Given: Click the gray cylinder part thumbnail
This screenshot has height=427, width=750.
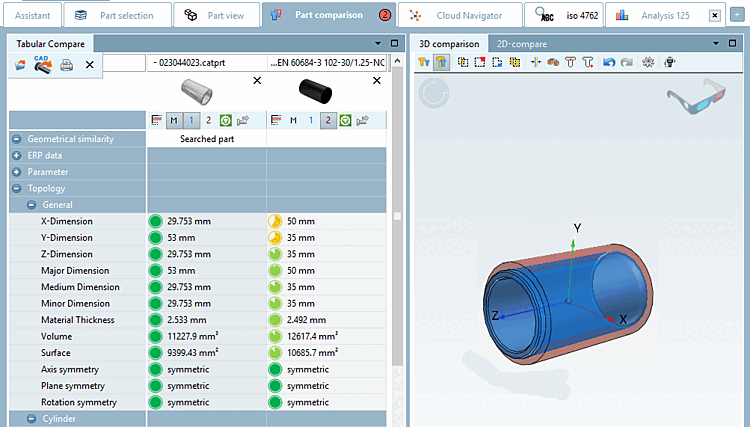Looking at the screenshot, I should 196,92.
